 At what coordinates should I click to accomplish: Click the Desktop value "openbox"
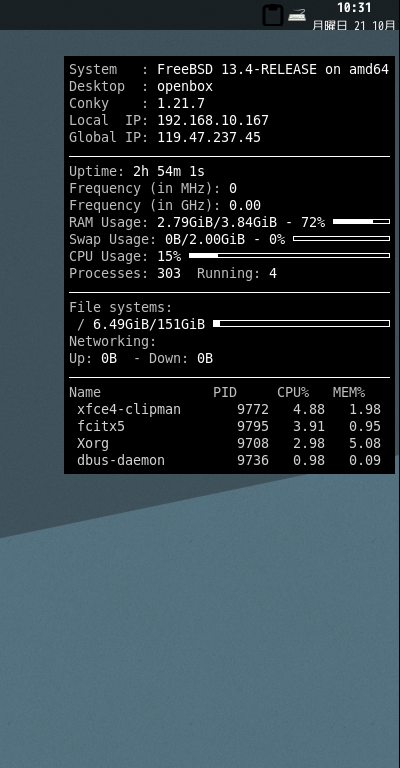185,87
